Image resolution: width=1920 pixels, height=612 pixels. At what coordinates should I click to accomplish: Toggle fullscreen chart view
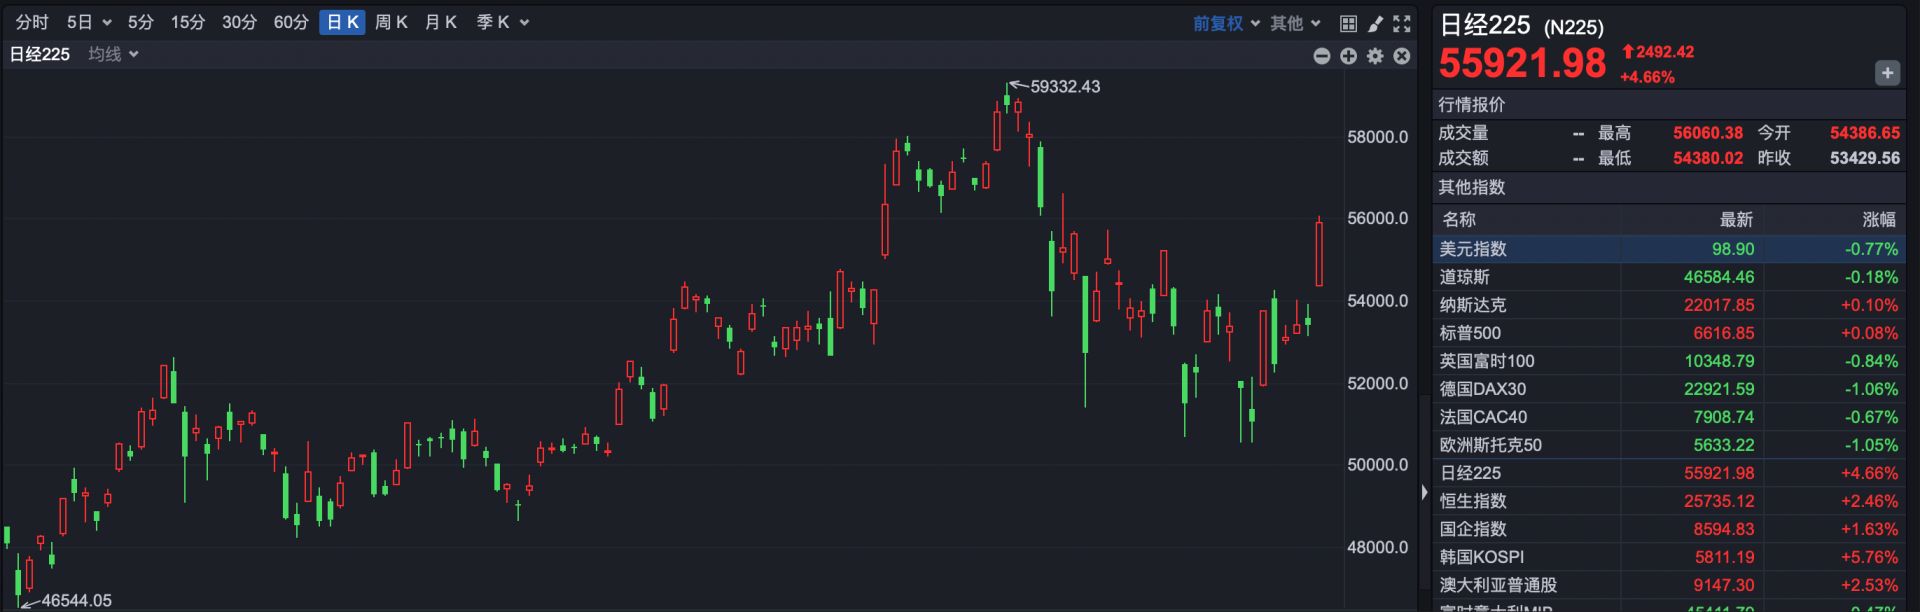point(1402,23)
